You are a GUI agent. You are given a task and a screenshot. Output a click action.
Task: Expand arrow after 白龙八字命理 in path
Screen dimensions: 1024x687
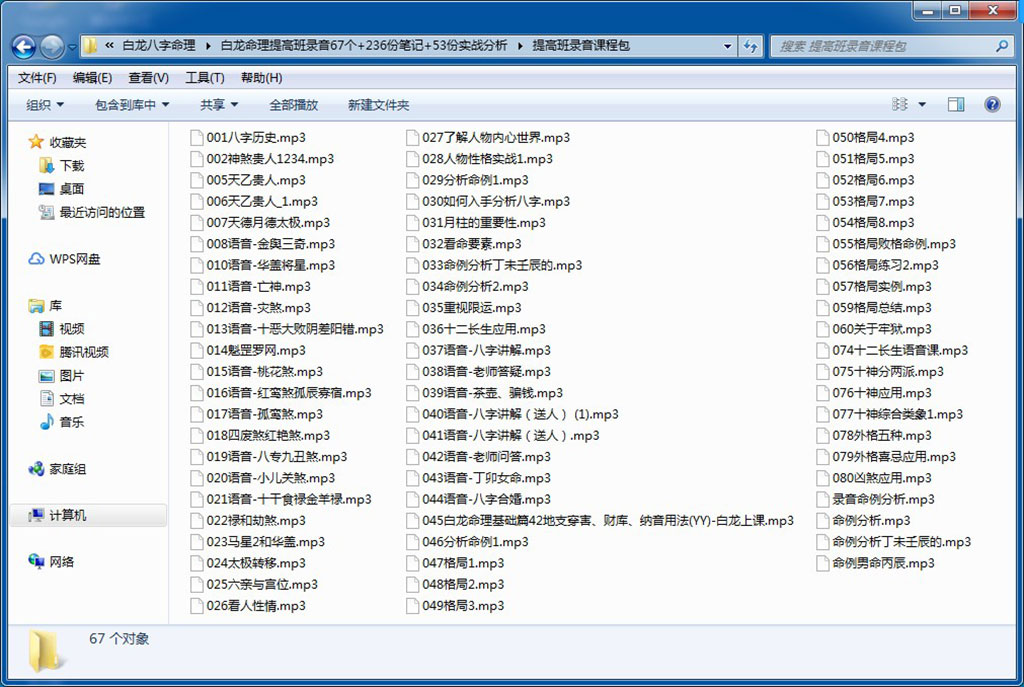(x=208, y=46)
